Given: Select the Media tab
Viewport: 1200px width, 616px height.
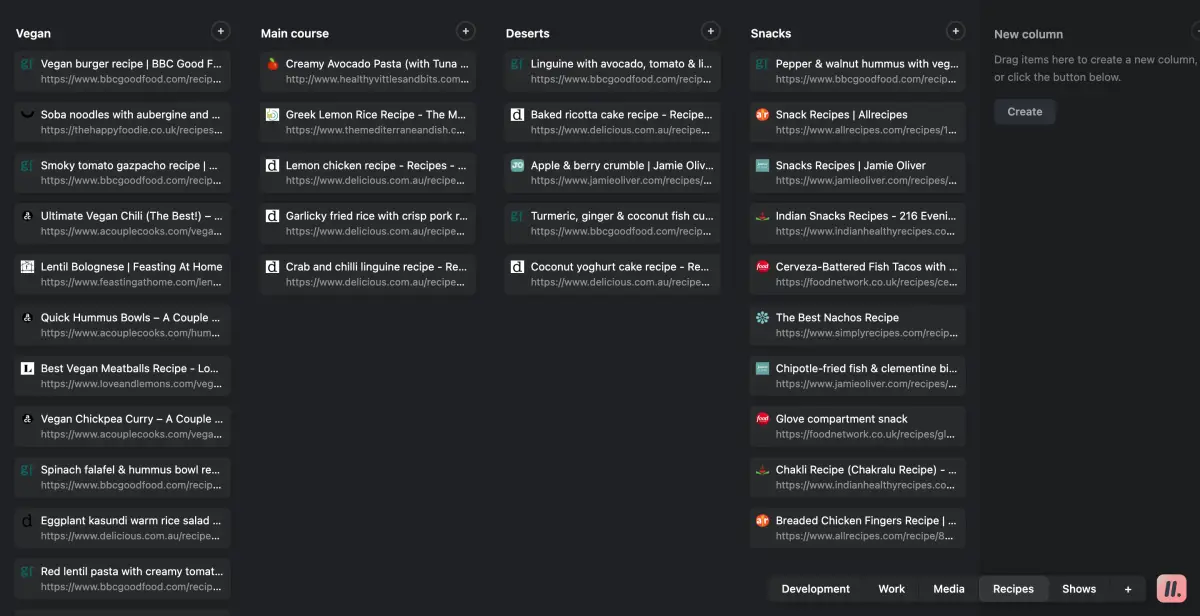Looking at the screenshot, I should click(x=948, y=589).
